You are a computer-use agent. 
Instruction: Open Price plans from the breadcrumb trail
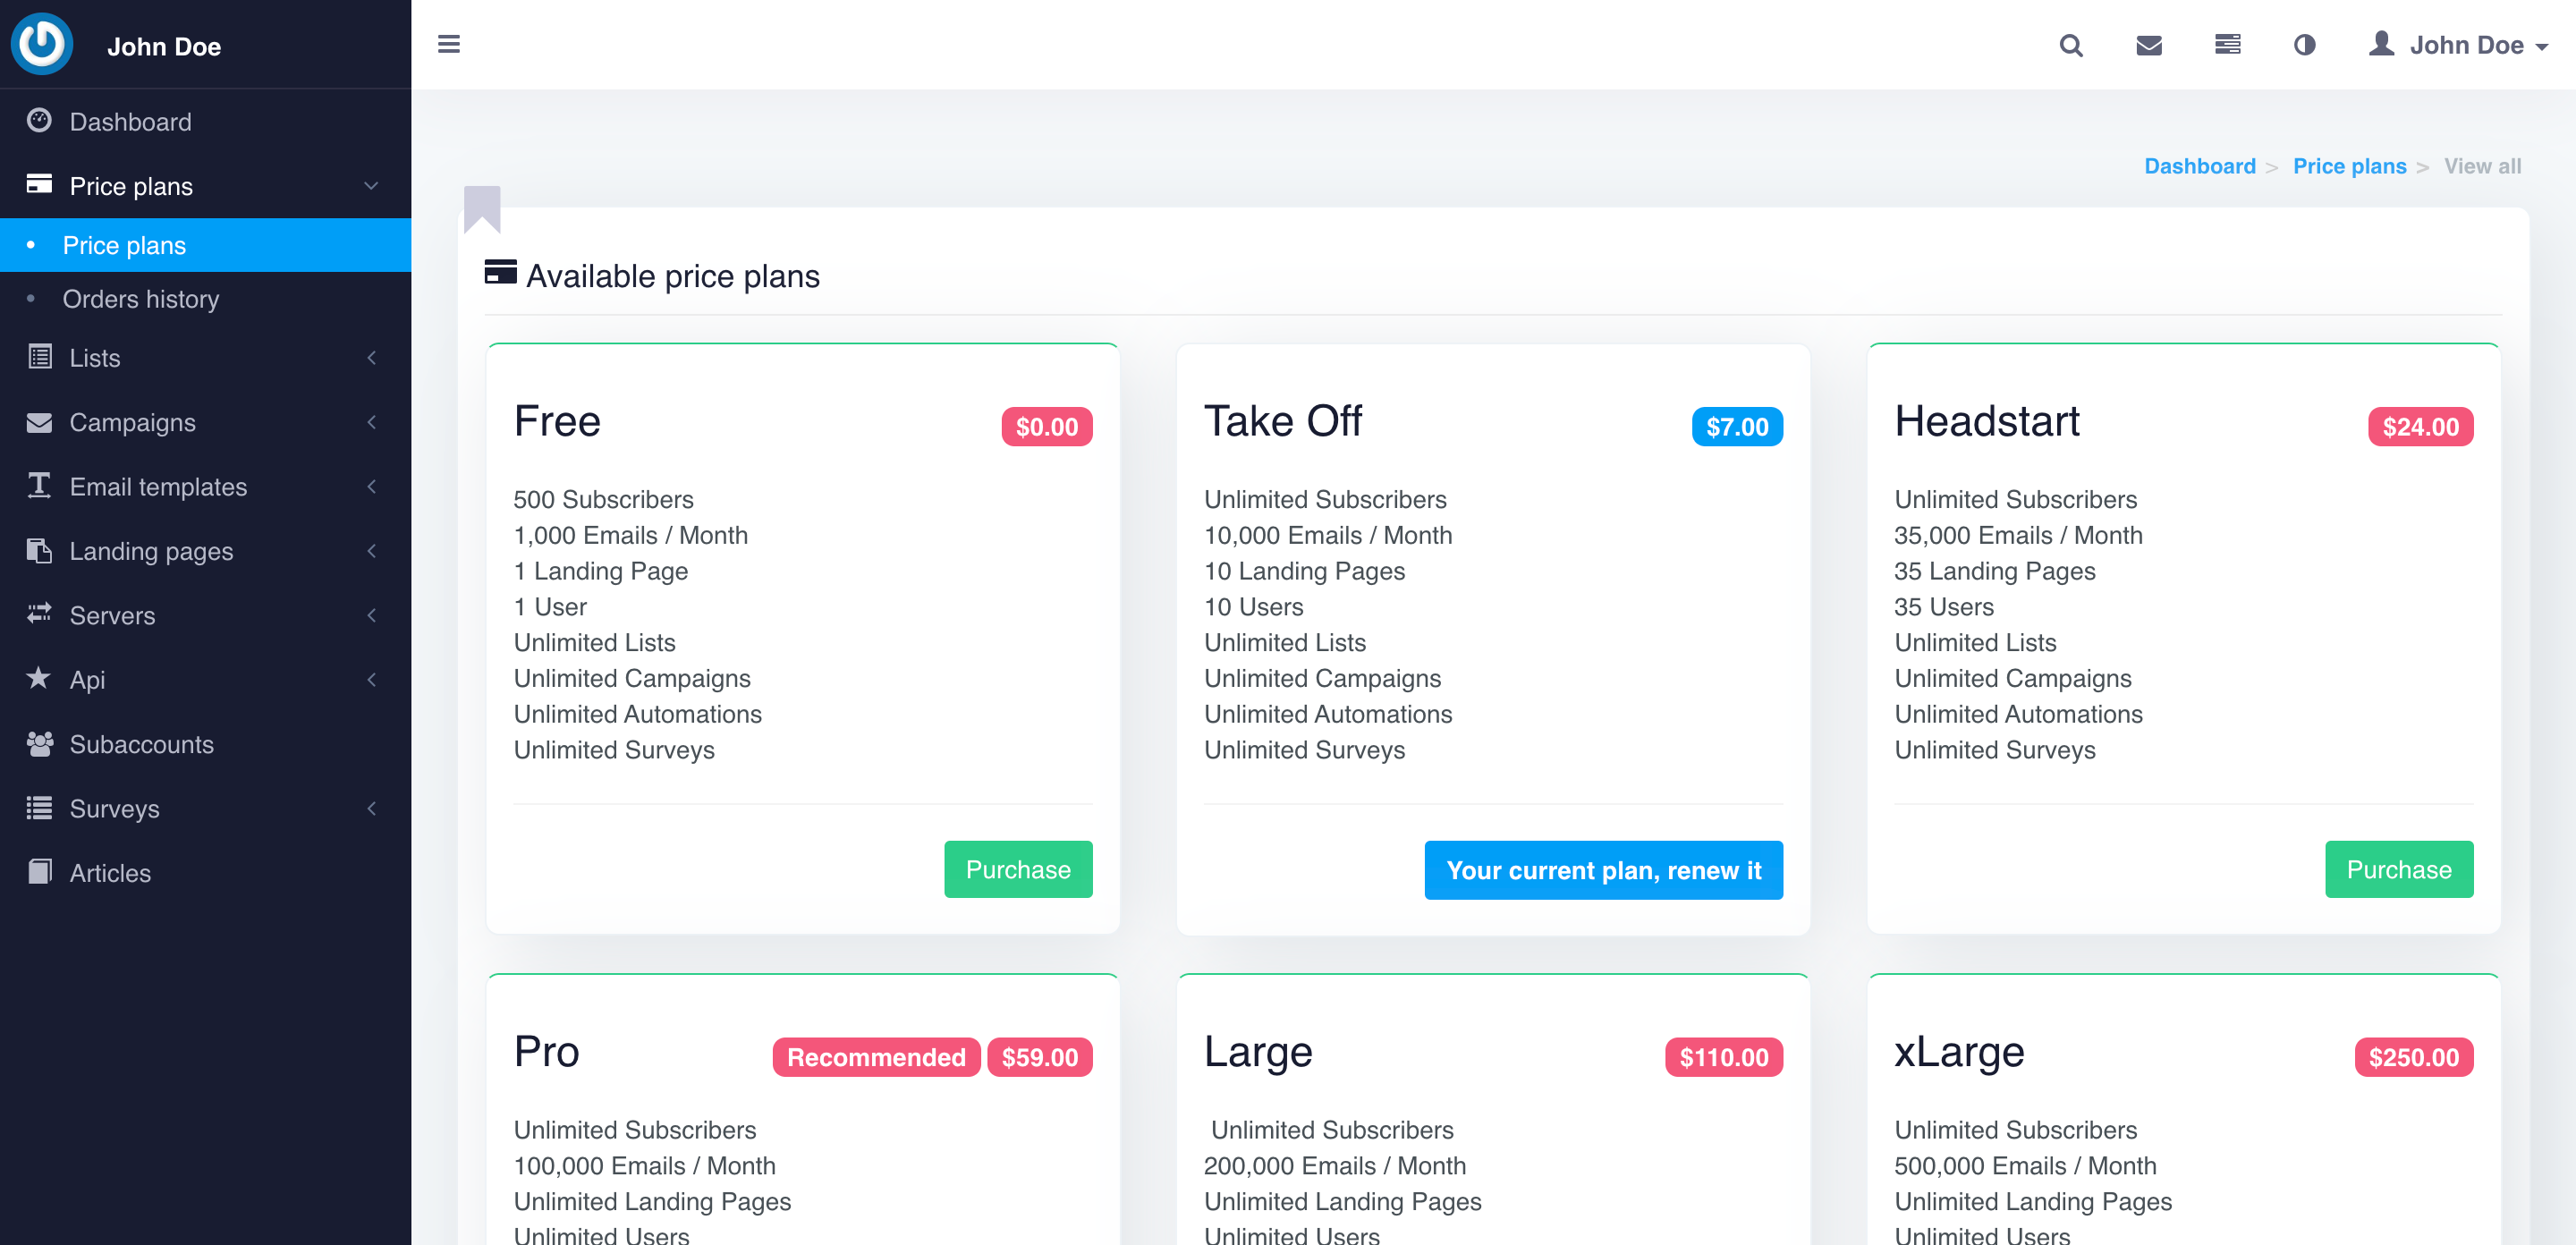(2350, 166)
